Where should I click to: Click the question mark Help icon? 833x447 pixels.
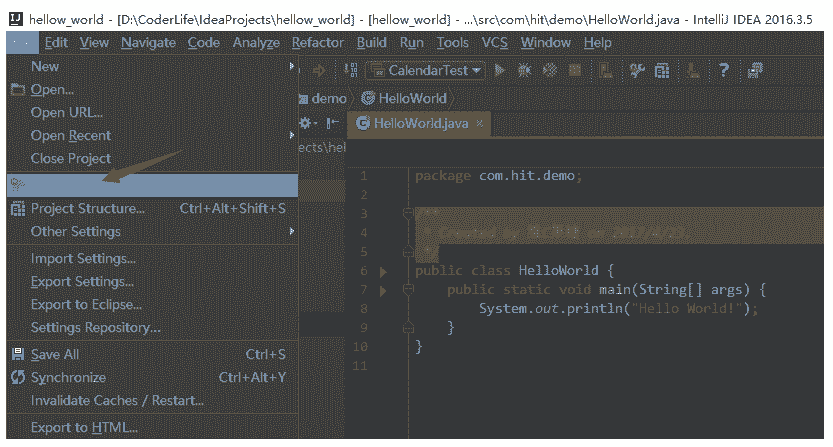tap(724, 70)
